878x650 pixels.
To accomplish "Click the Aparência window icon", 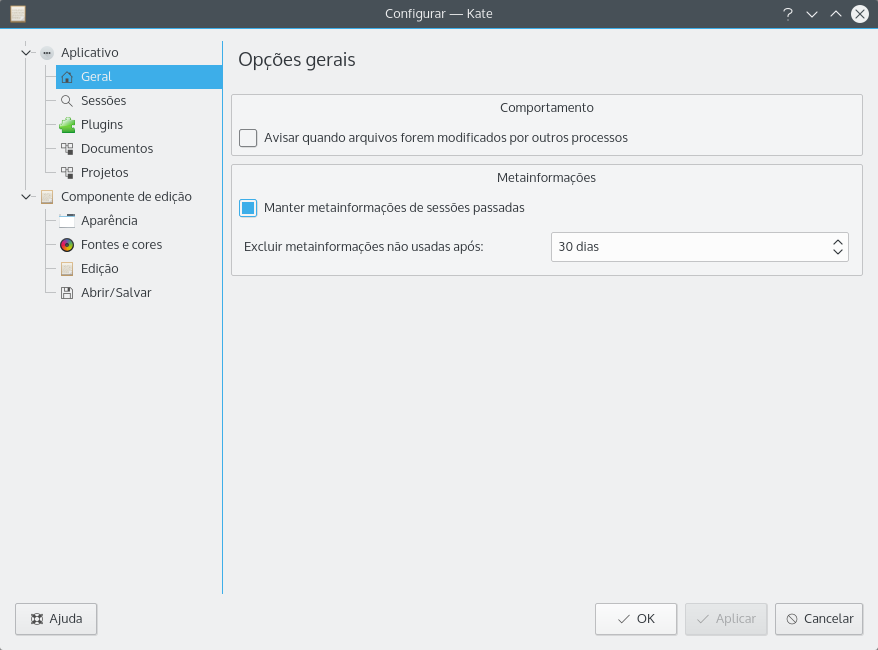I will [67, 221].
